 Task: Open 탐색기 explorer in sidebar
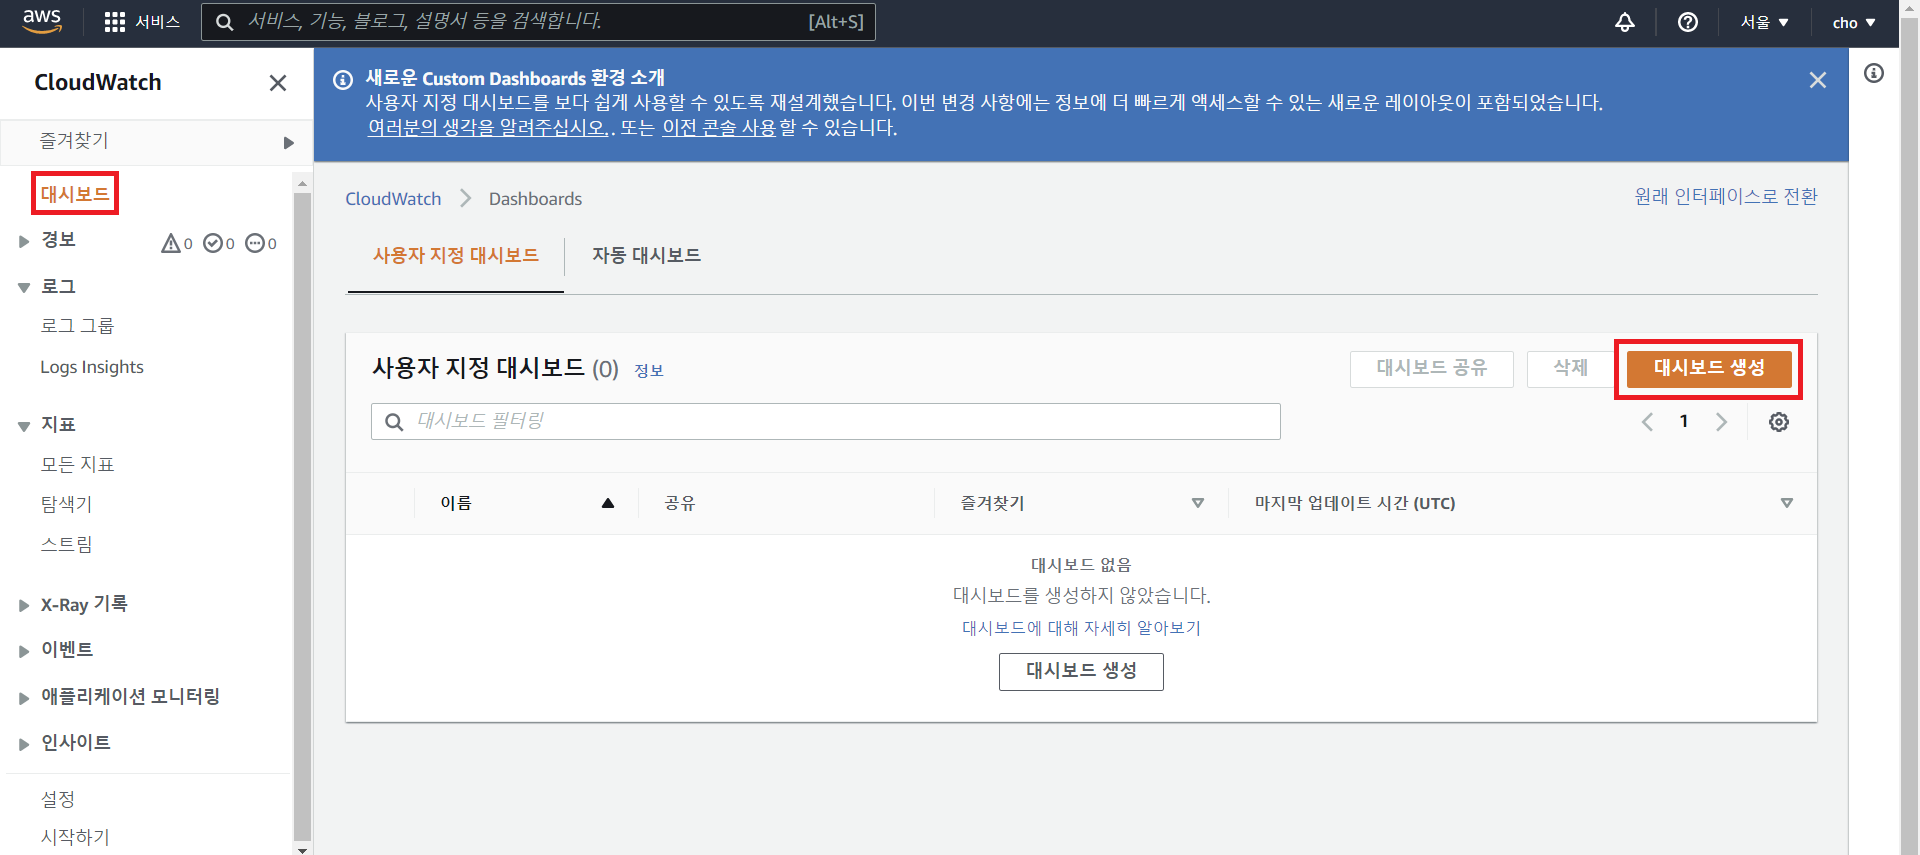point(66,504)
